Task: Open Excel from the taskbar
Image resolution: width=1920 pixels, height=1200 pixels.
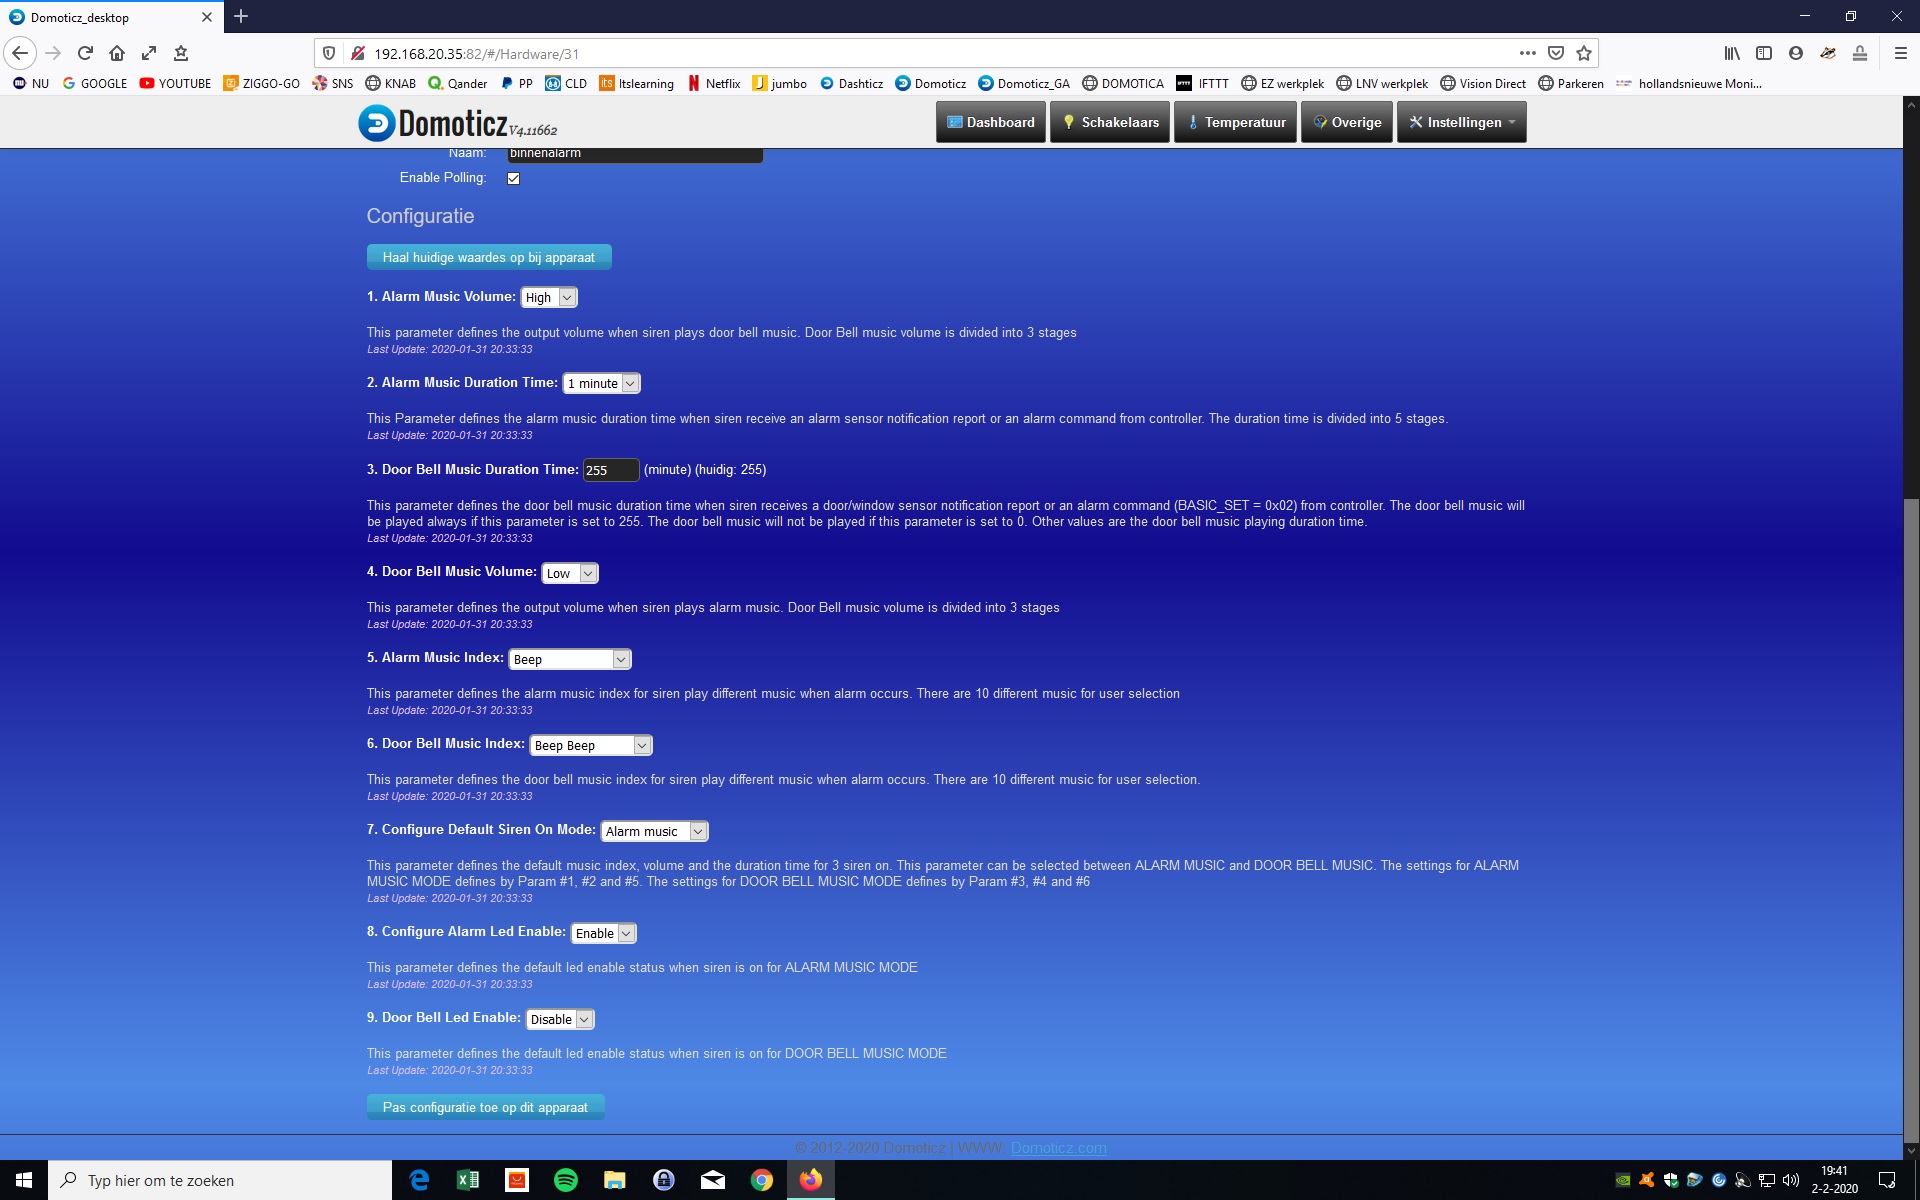Action: tap(468, 1180)
